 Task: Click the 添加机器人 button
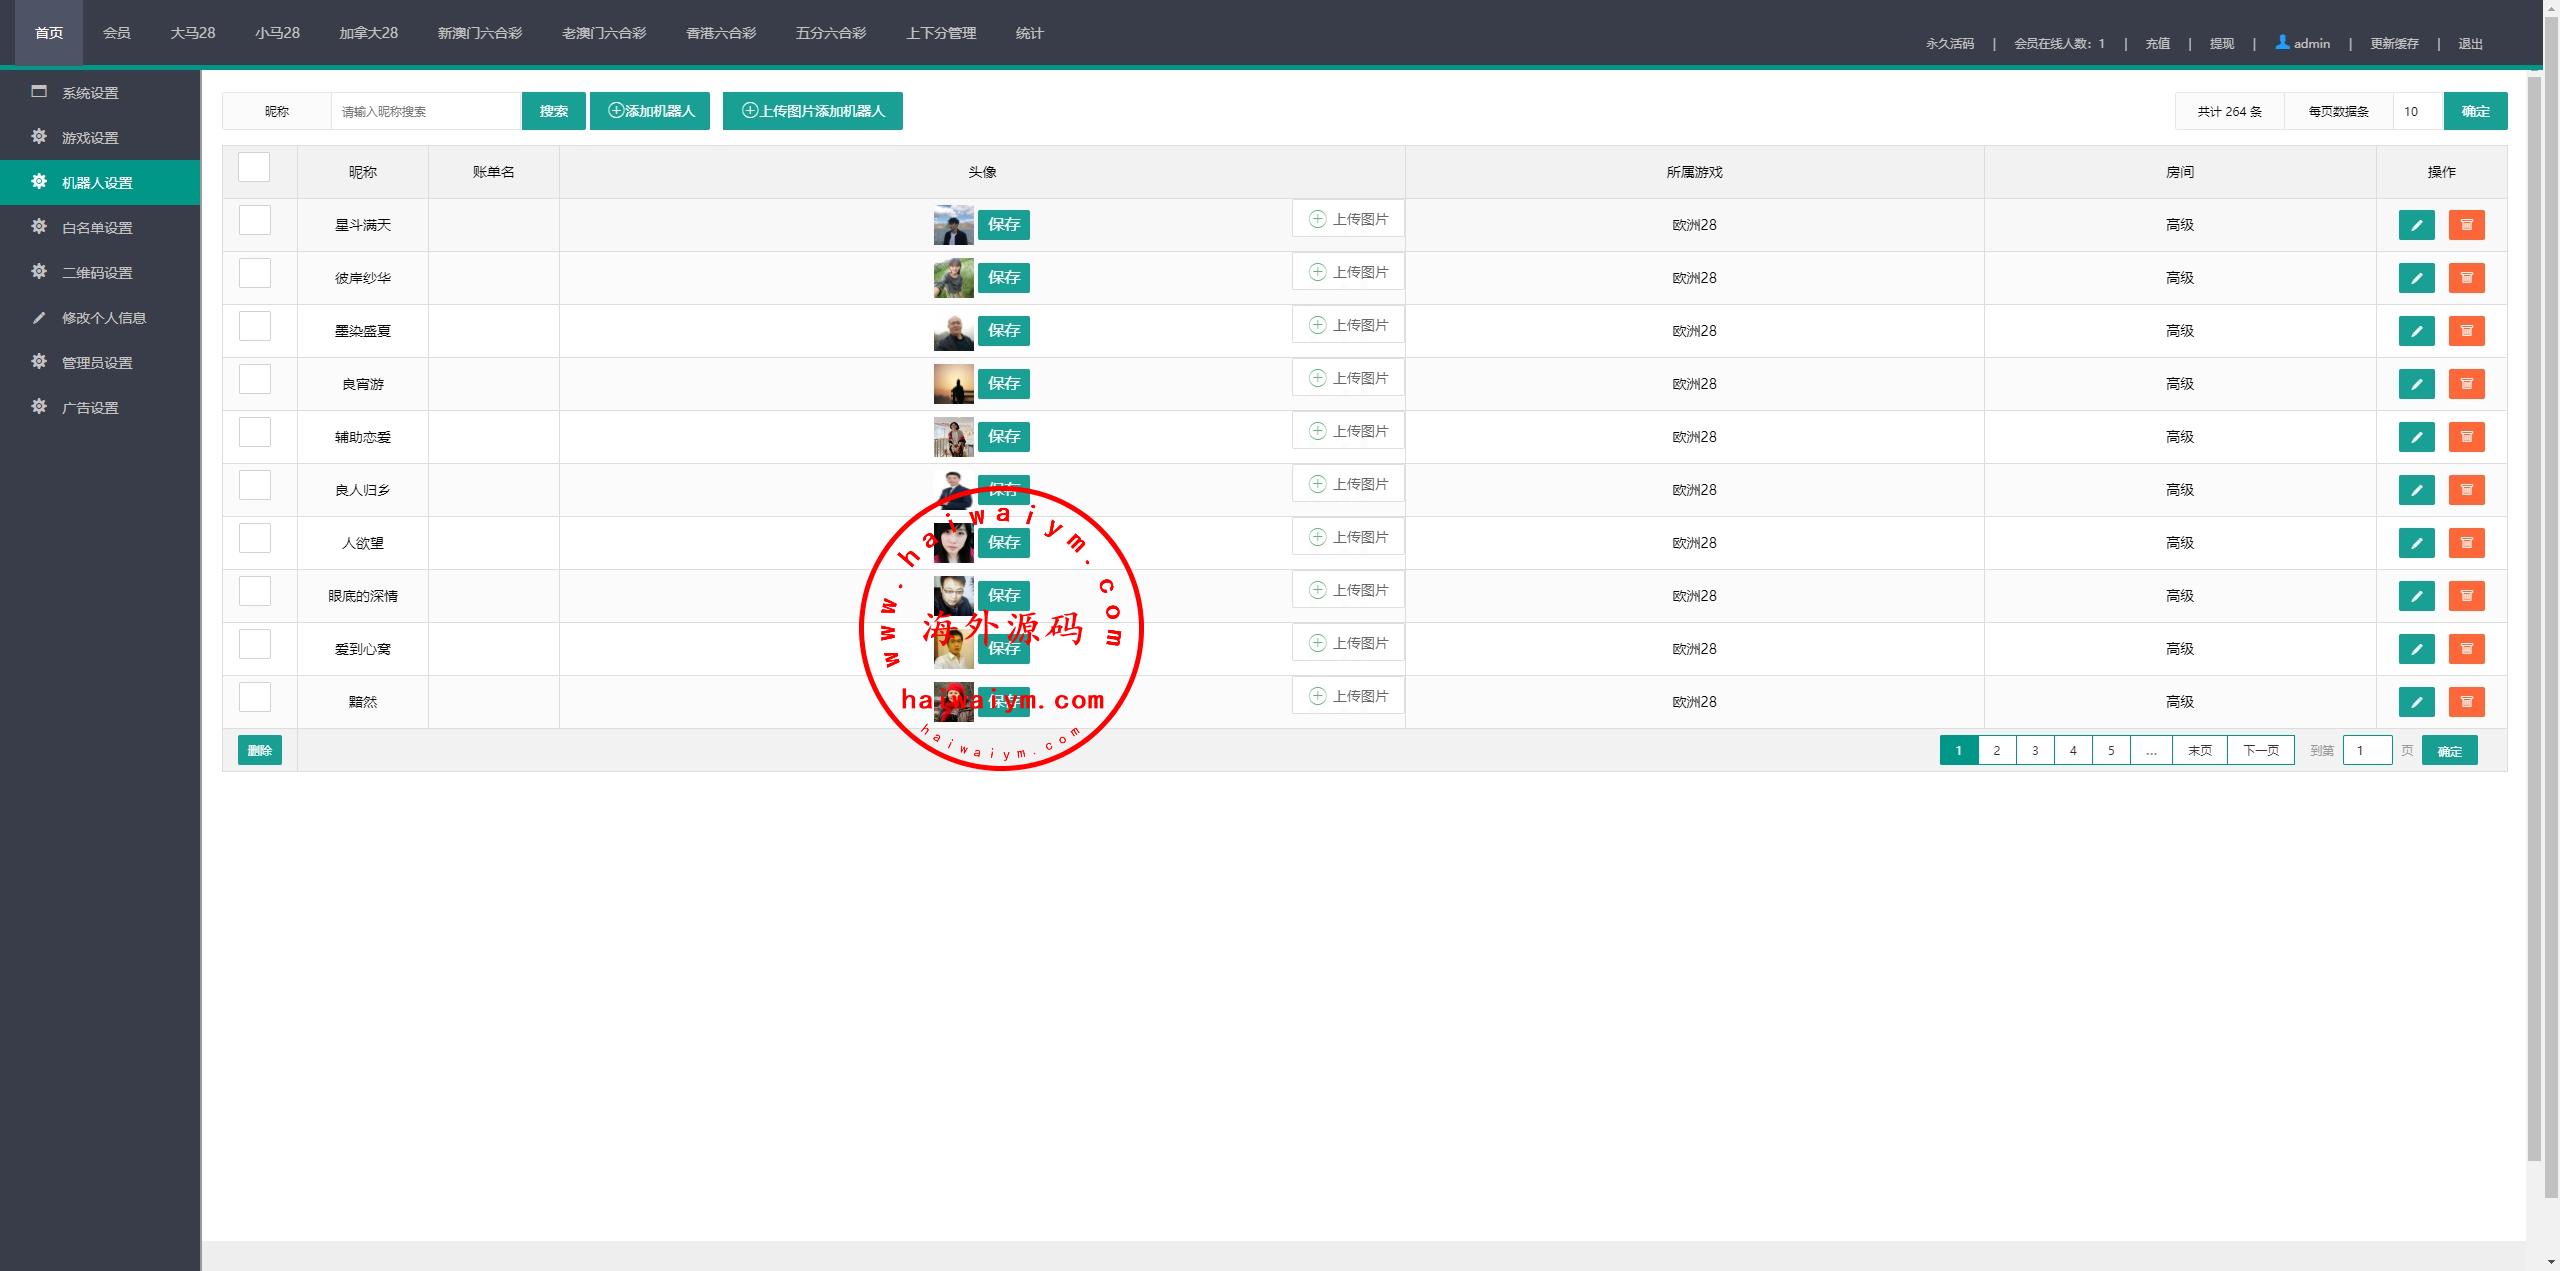pos(650,111)
